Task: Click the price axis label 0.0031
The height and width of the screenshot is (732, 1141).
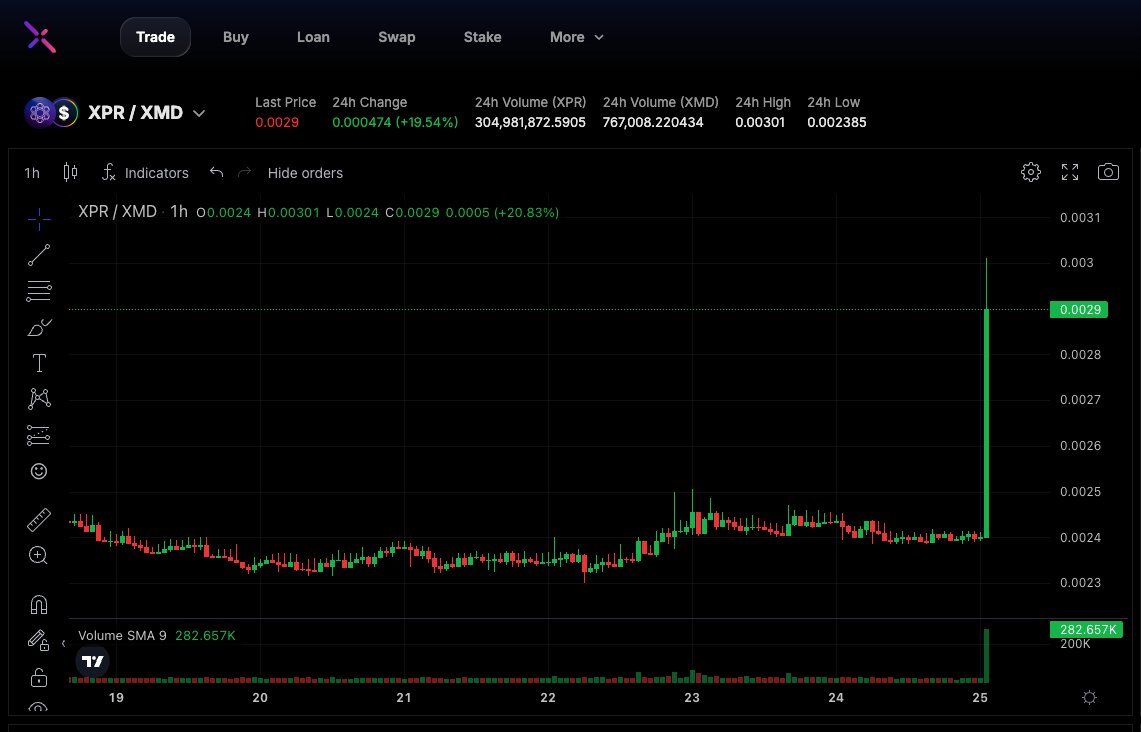Action: tap(1080, 218)
